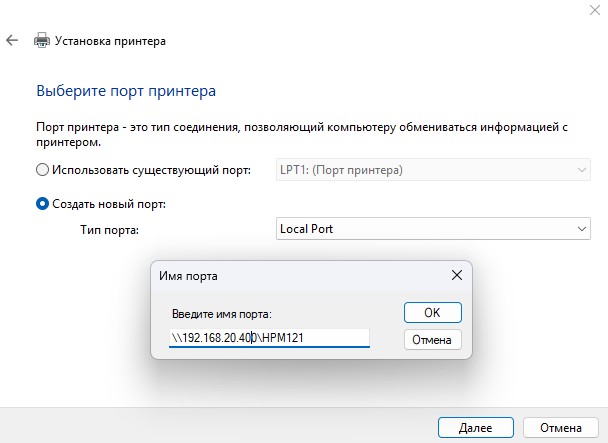This screenshot has height=443, width=608.
Task: Select "Использовать существующий порт" radio button
Action: pos(42,170)
